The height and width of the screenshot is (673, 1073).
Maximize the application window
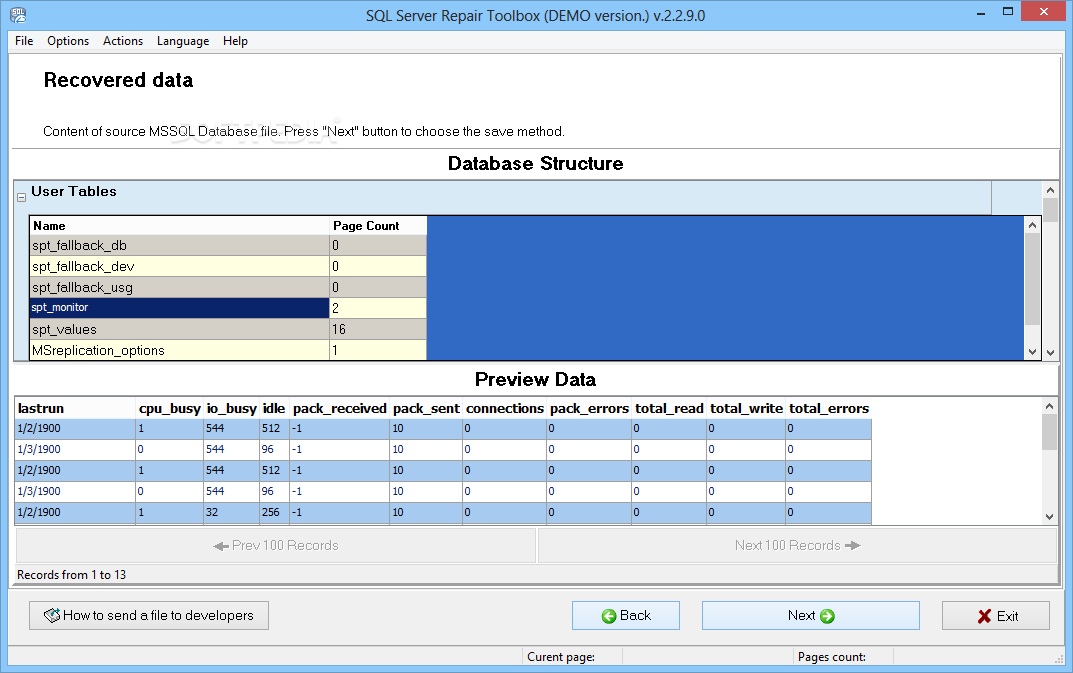[x=1007, y=12]
